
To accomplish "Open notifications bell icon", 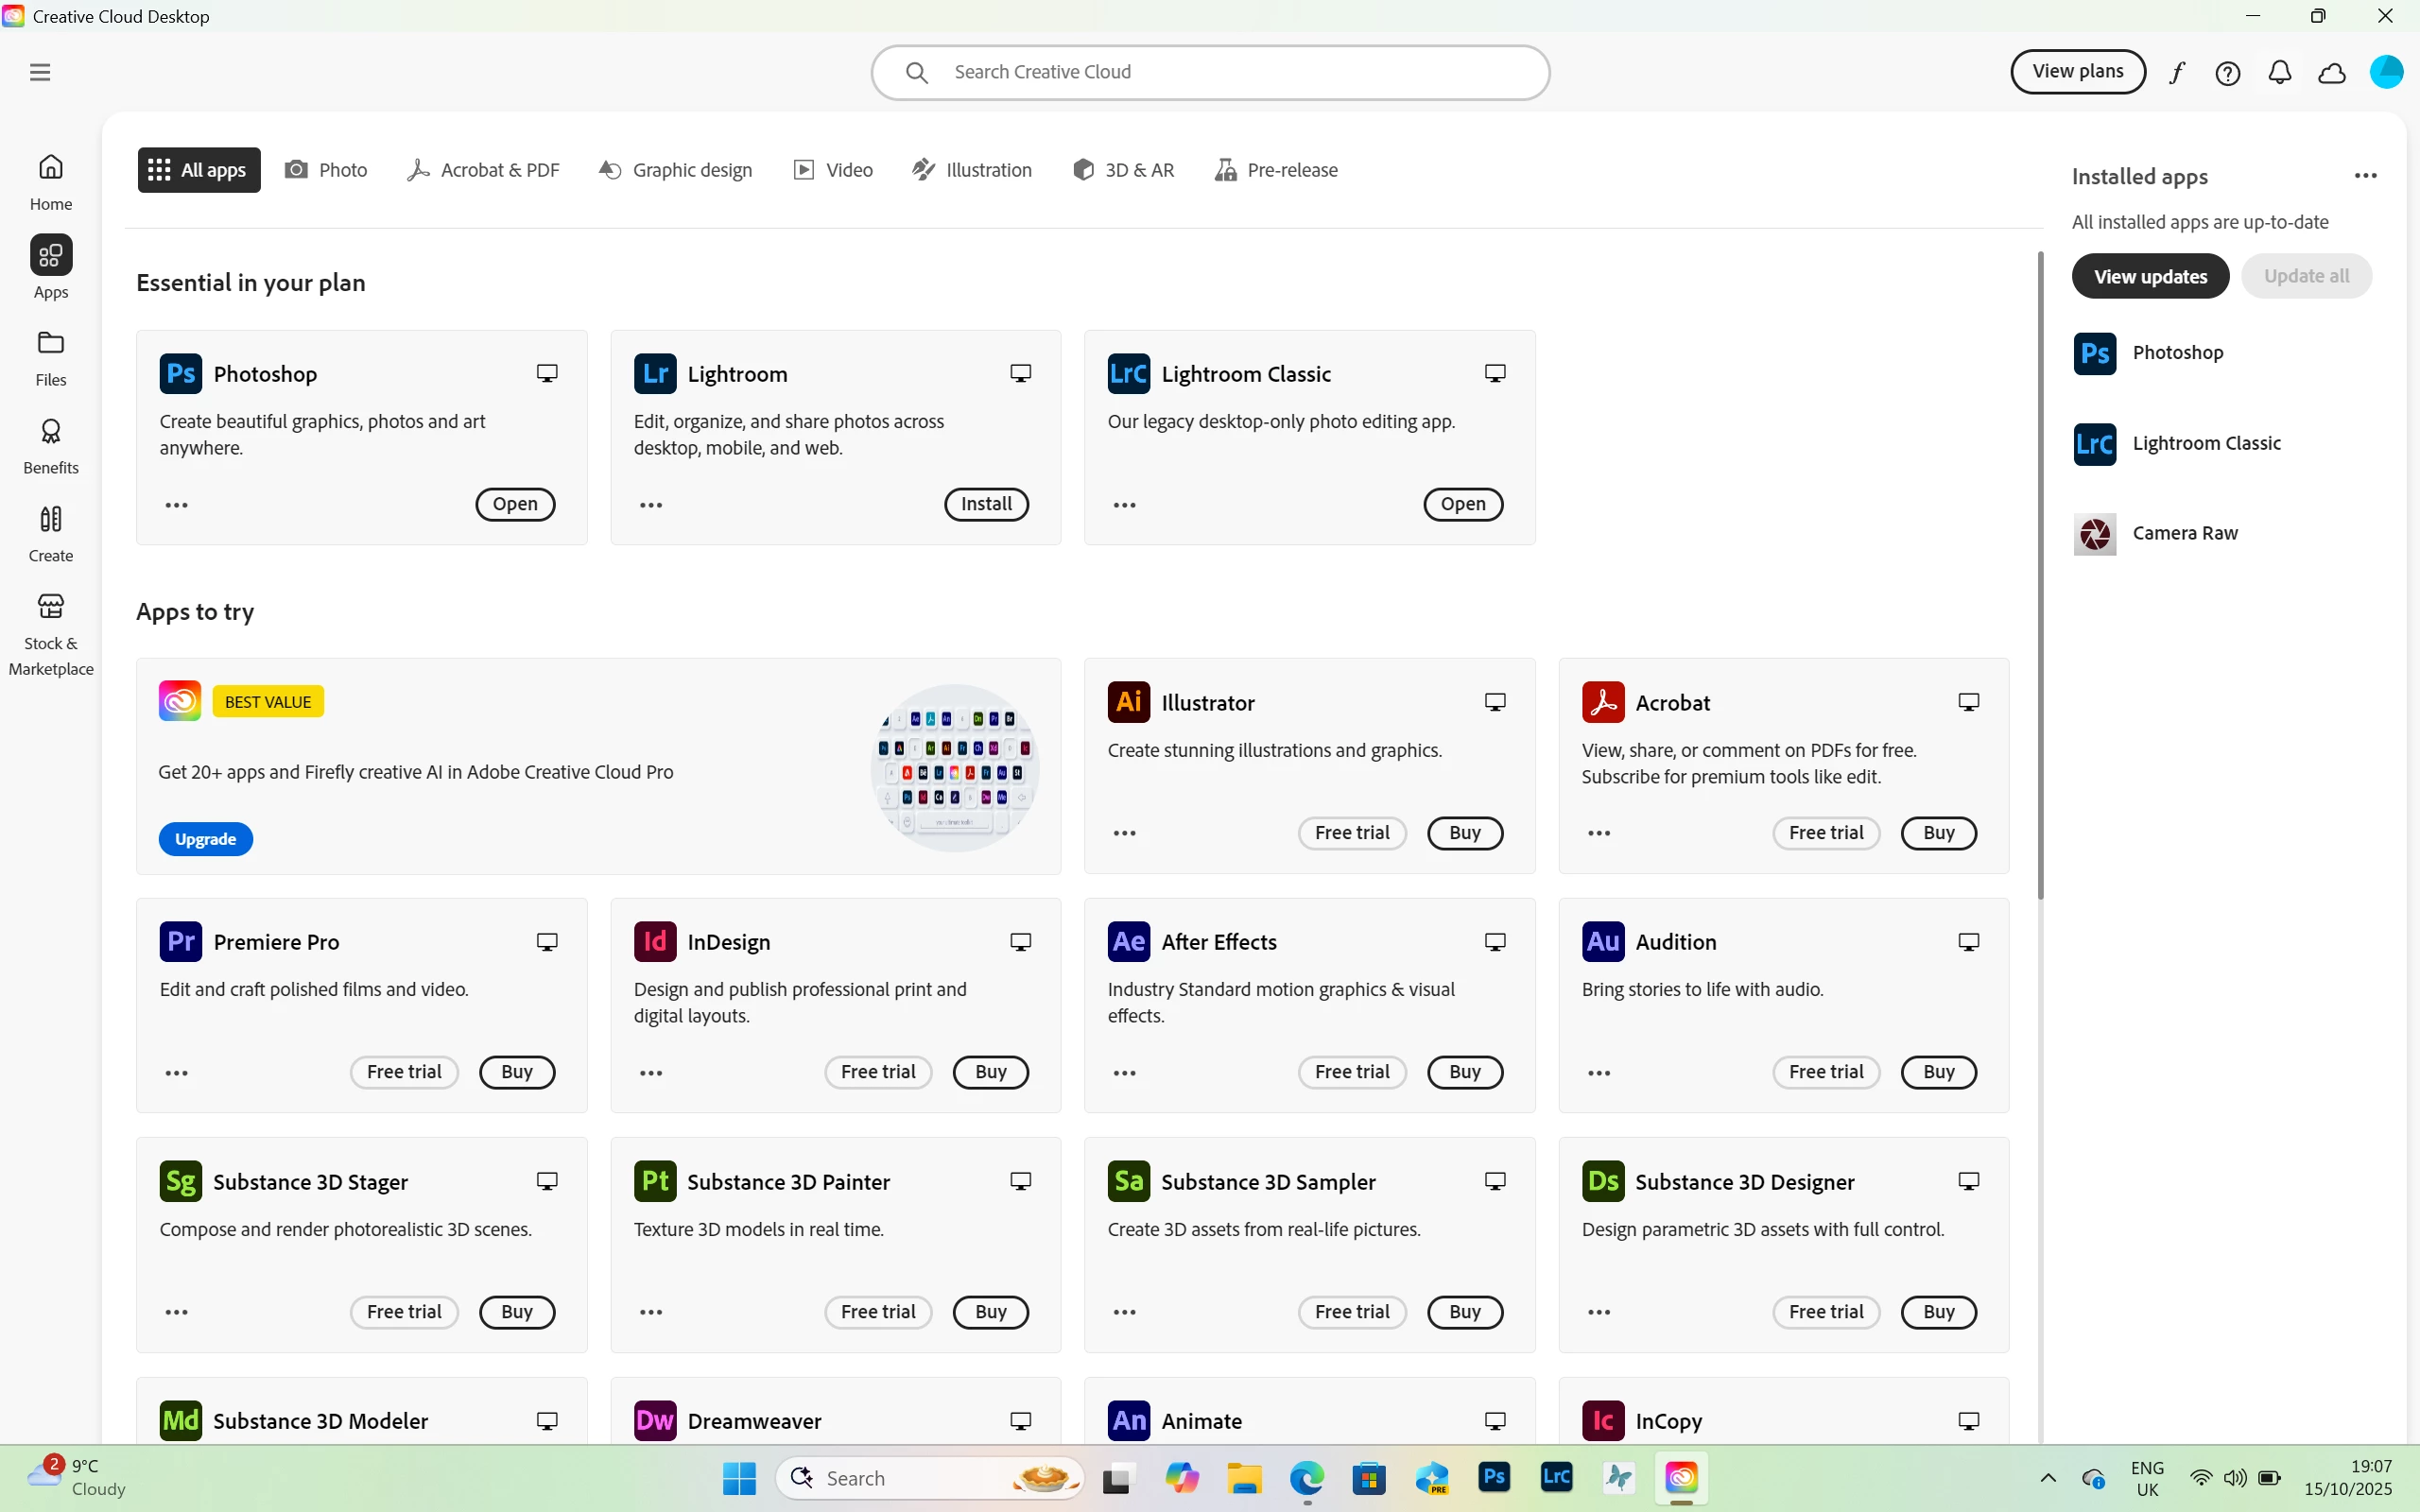I will click(x=2280, y=73).
